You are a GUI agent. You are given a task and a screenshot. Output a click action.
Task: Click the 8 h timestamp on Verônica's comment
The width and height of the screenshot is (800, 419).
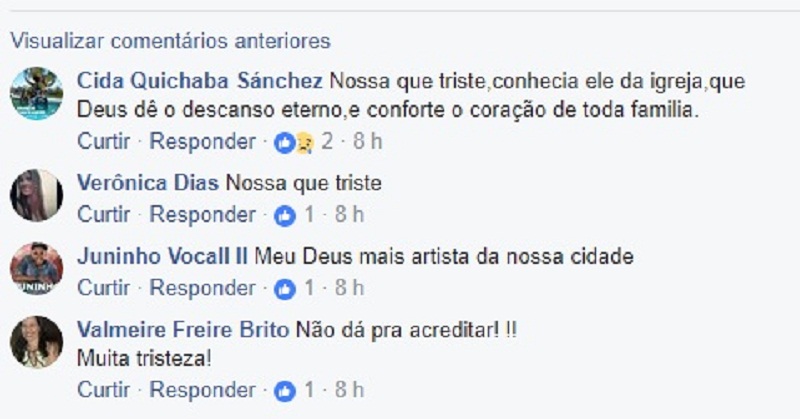(x=349, y=215)
